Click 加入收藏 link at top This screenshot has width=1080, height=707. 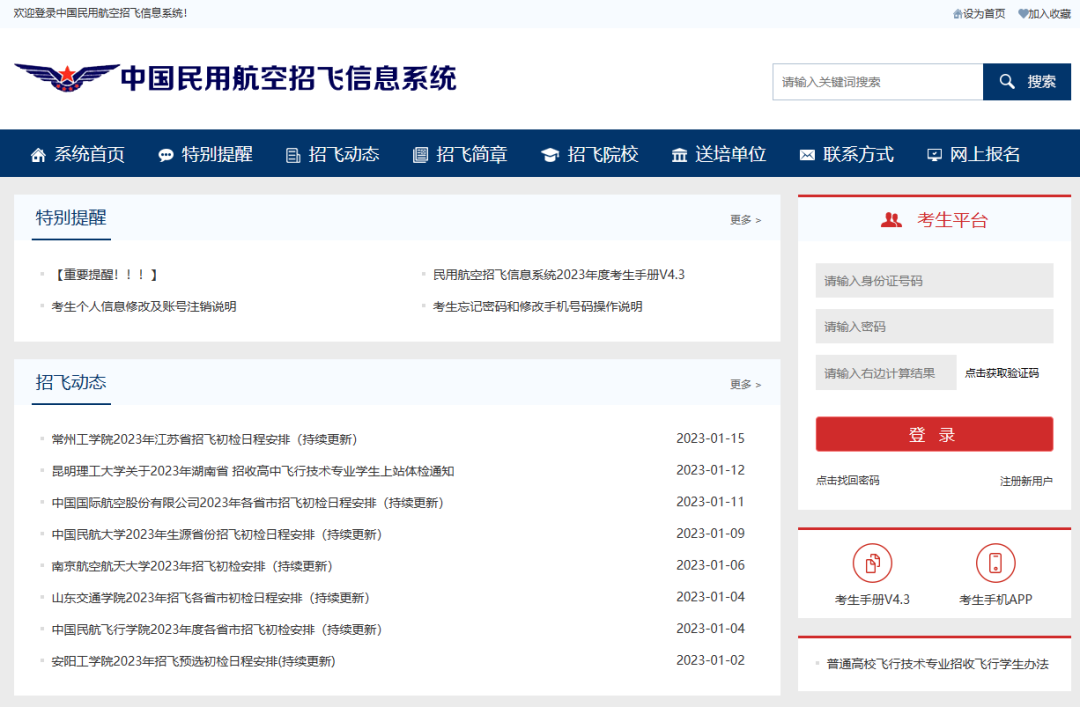[x=1049, y=14]
